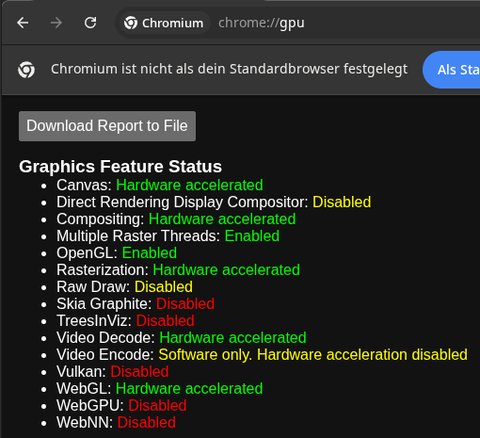Click the Chromium logo in the infobar
Image resolution: width=480 pixels, height=438 pixels.
[26, 70]
